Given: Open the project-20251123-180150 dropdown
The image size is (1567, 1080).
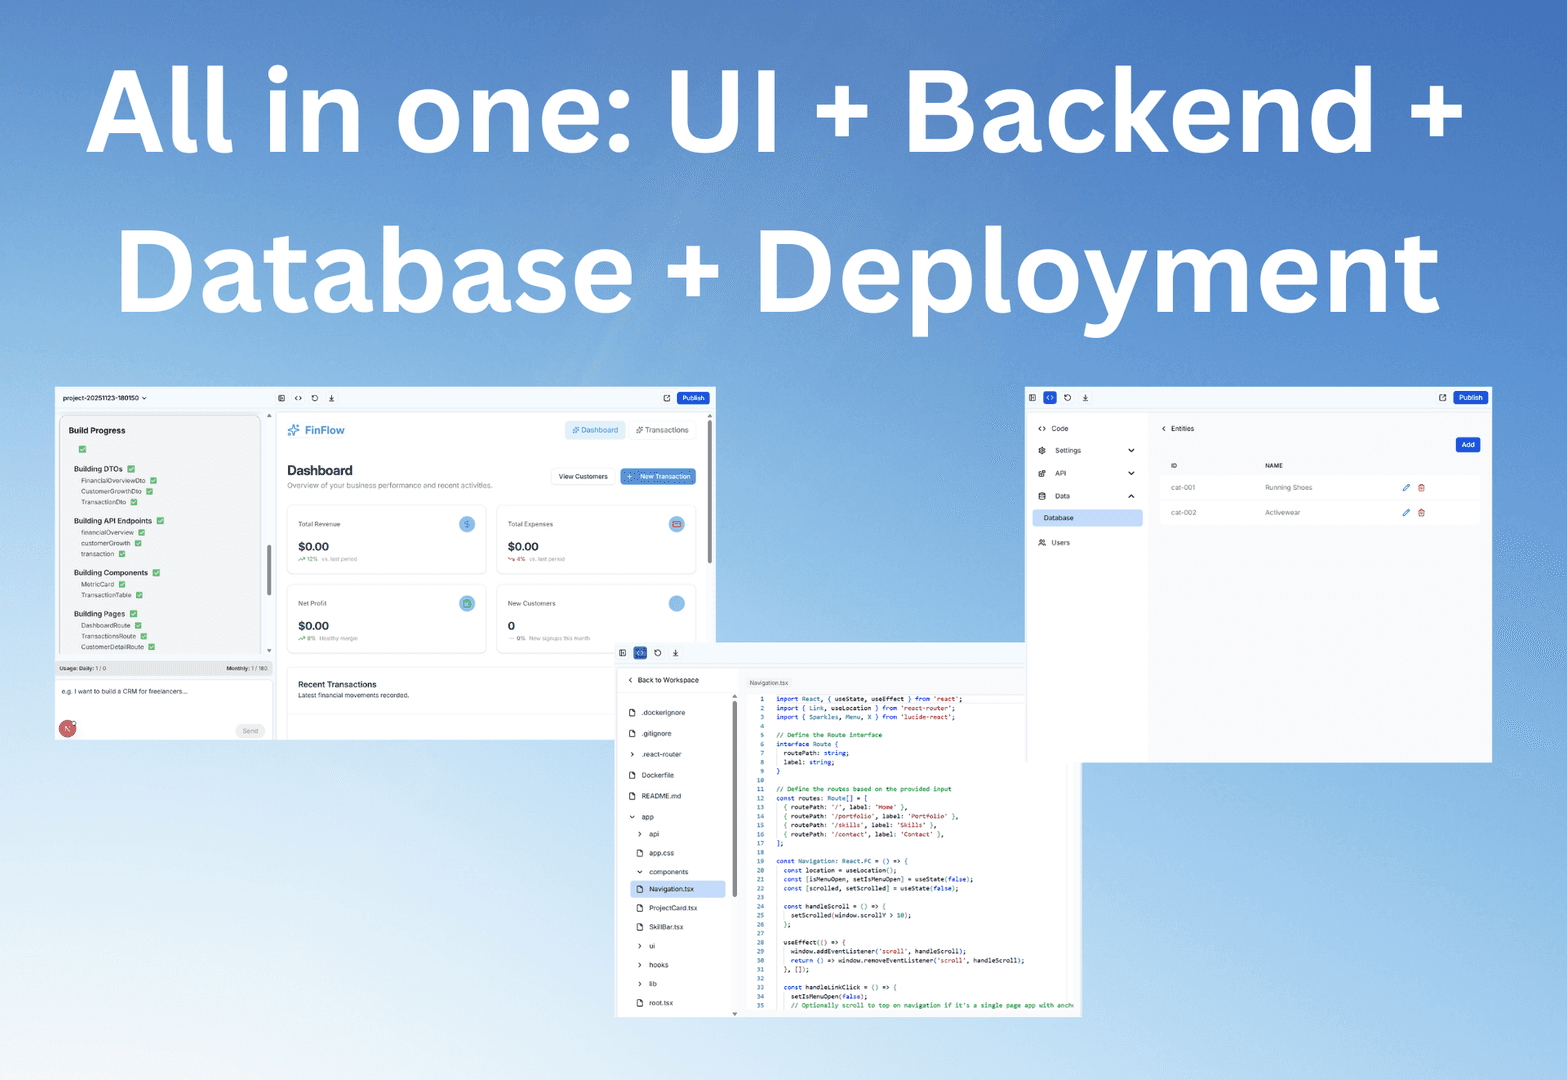Looking at the screenshot, I should pyautogui.click(x=105, y=398).
